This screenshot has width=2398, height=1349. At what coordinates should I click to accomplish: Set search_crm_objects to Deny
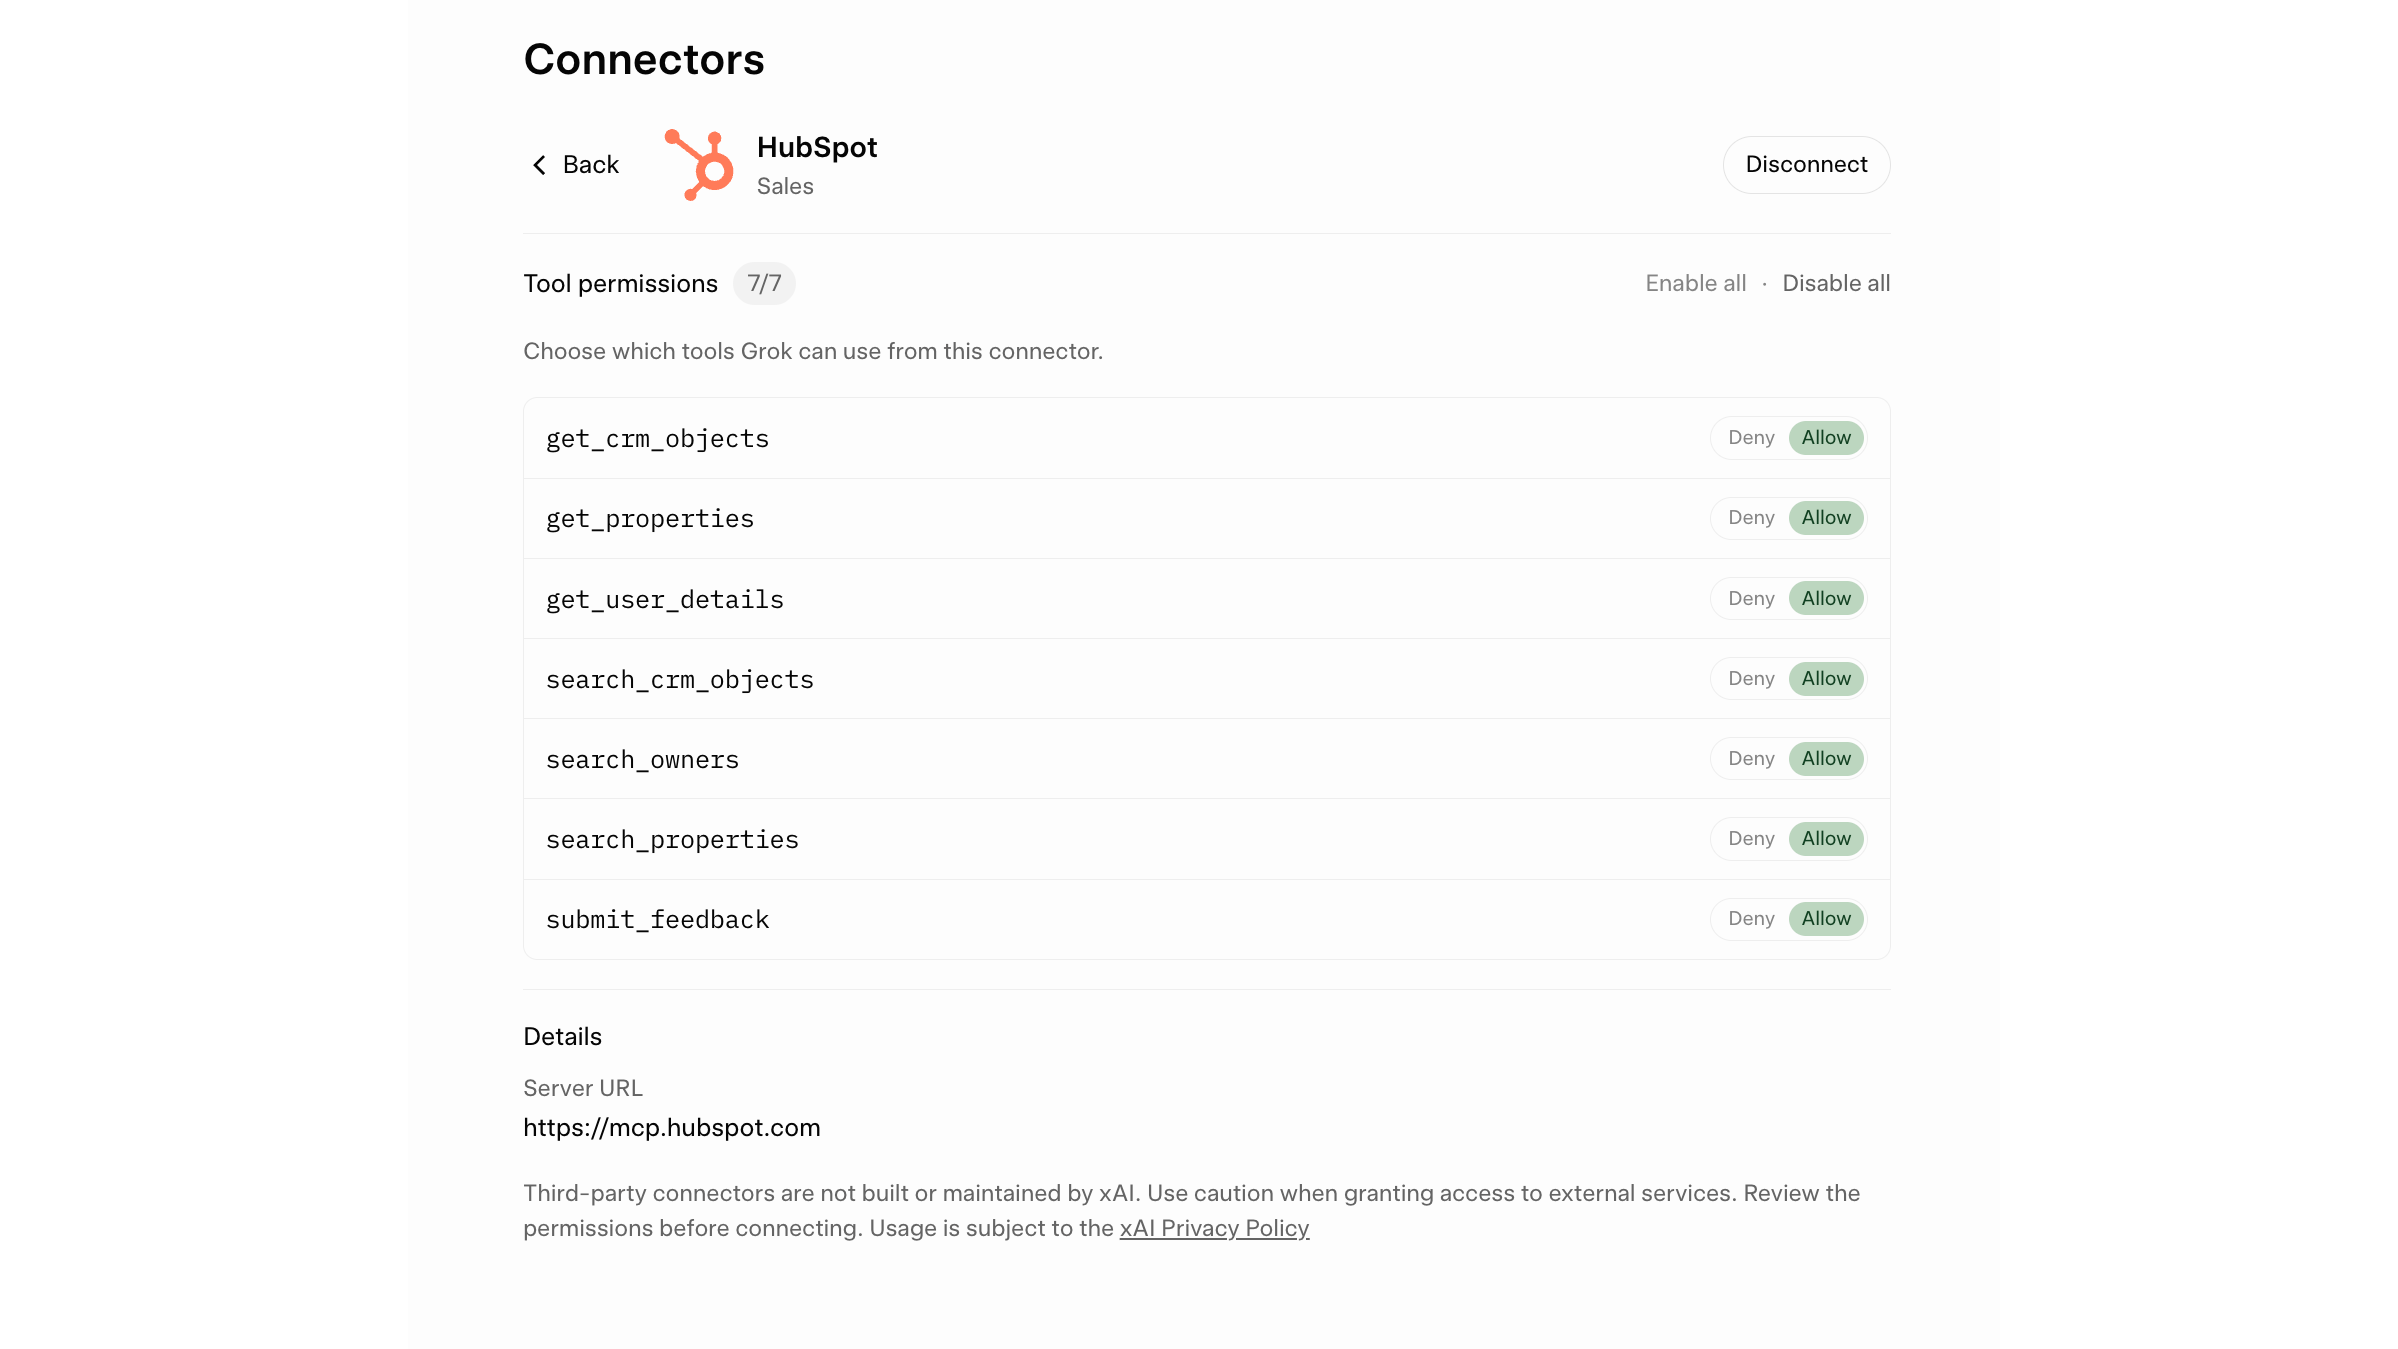(1750, 679)
